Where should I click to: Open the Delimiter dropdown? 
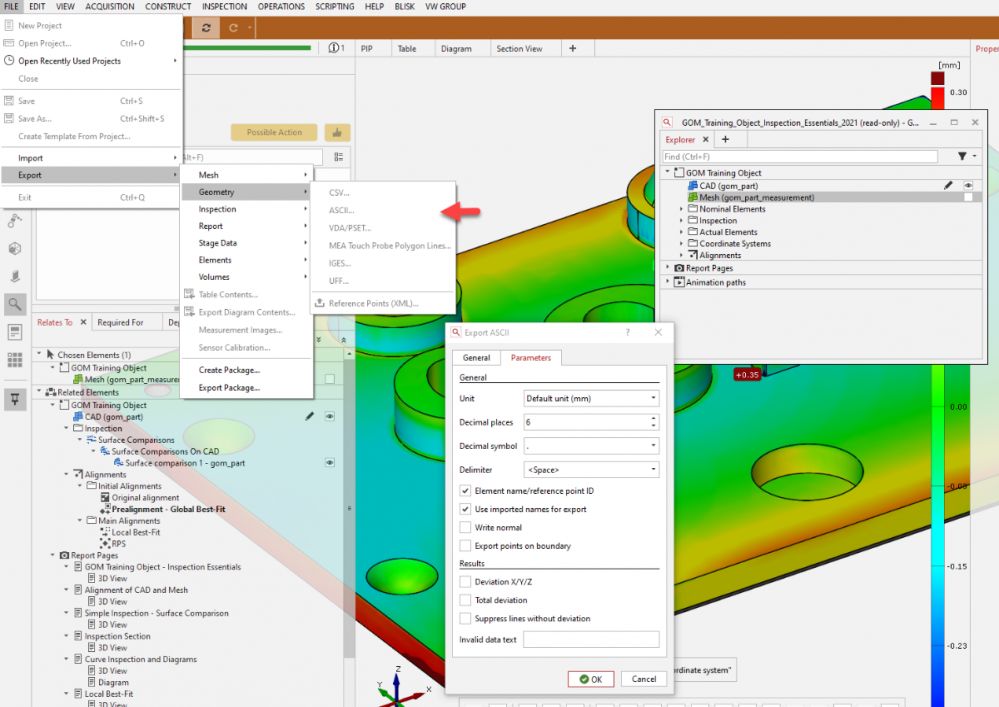(591, 470)
